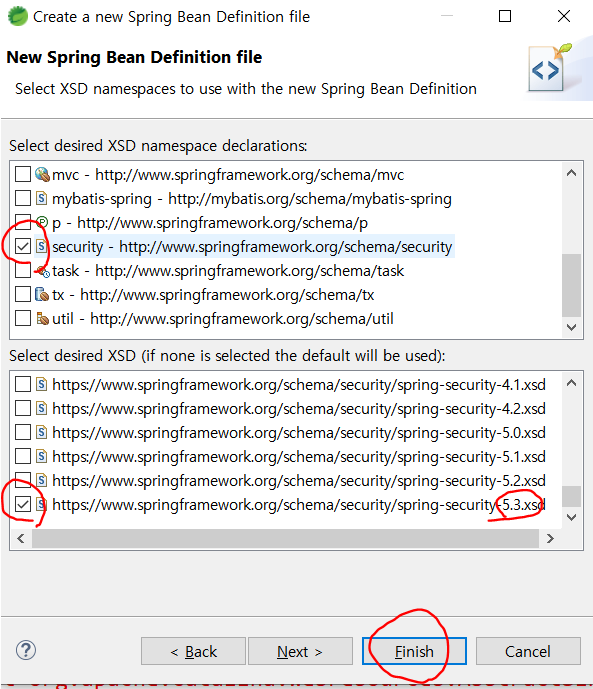The height and width of the screenshot is (689, 593).
Task: Go to previous page with Back
Action: coord(193,651)
